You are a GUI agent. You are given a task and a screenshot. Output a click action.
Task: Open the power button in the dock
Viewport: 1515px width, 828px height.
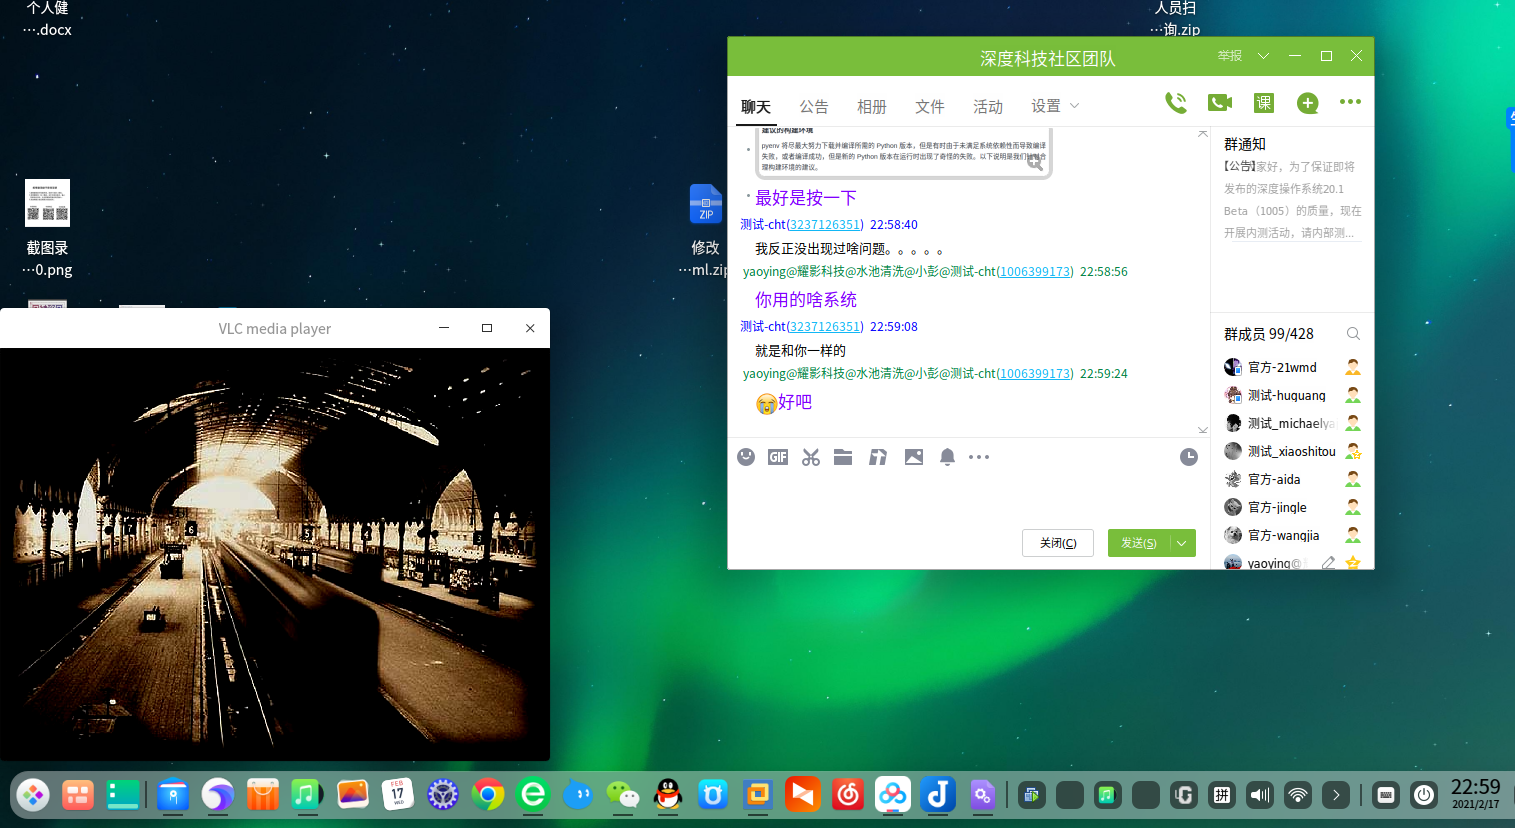tap(1424, 795)
